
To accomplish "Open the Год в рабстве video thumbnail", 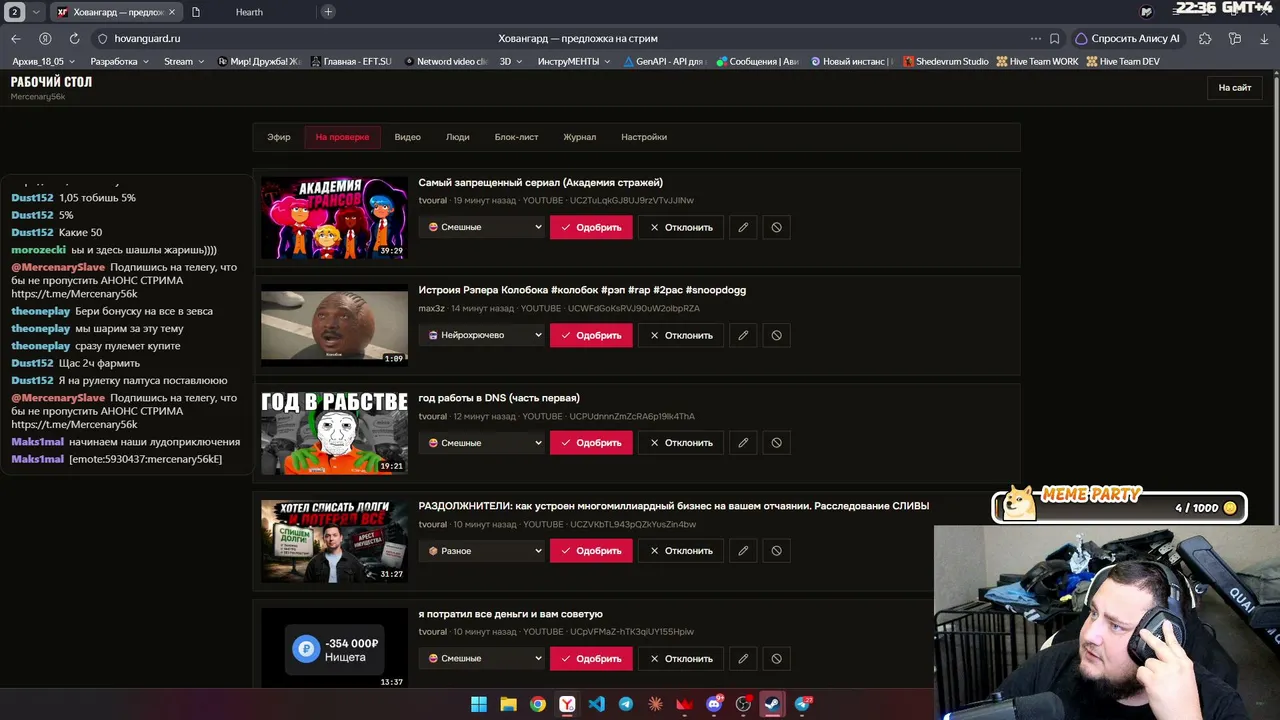I will coord(334,434).
